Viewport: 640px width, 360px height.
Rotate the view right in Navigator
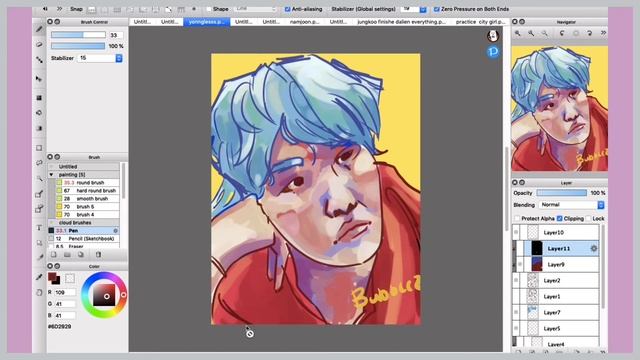(589, 33)
